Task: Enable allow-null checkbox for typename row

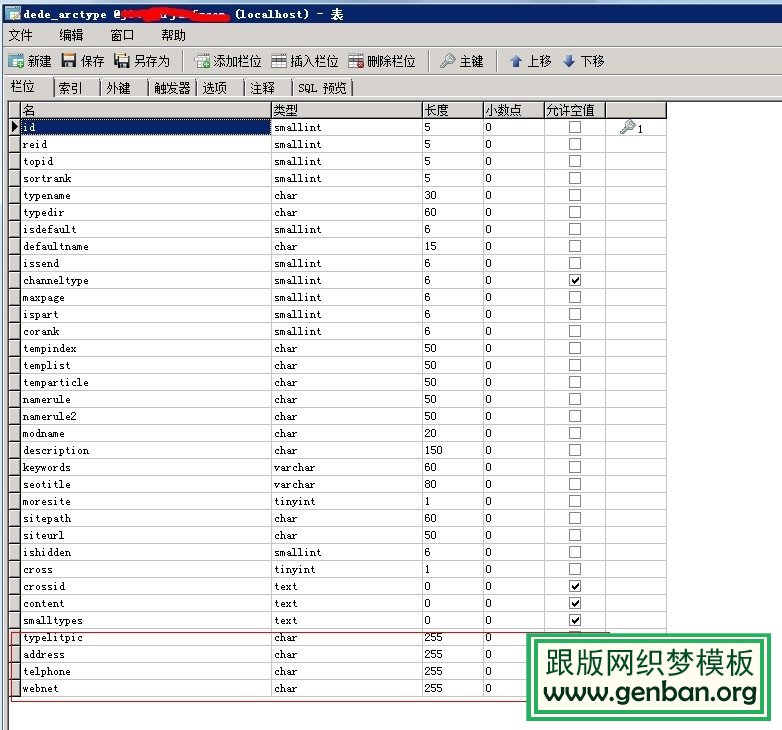Action: (575, 195)
